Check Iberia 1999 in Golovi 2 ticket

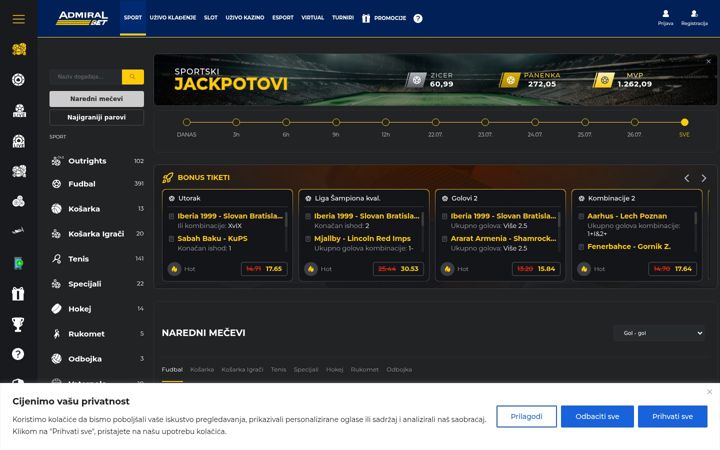tap(444, 216)
